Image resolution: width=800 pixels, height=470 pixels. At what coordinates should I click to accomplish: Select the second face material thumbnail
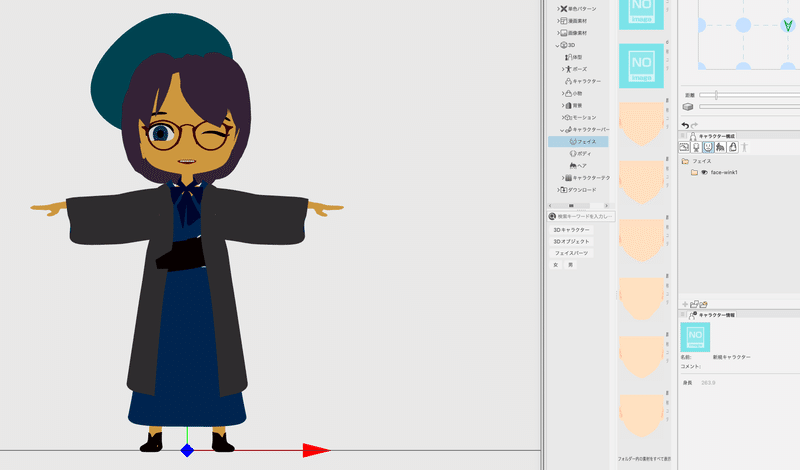[x=641, y=183]
